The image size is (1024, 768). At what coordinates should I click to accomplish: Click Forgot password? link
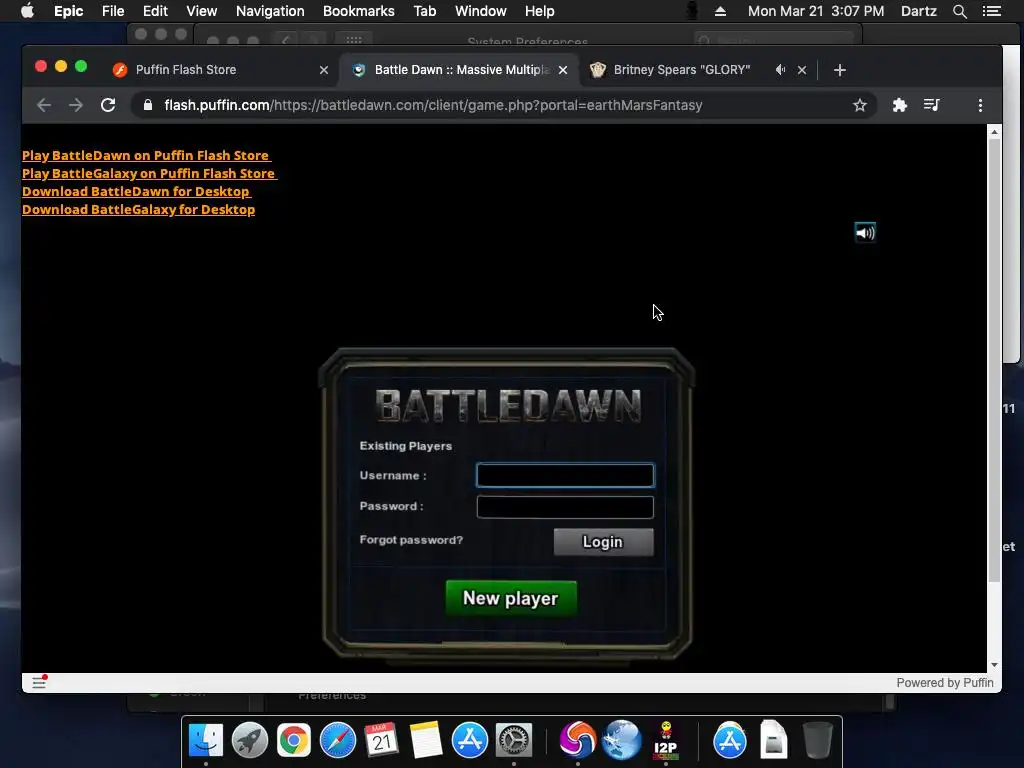click(411, 540)
